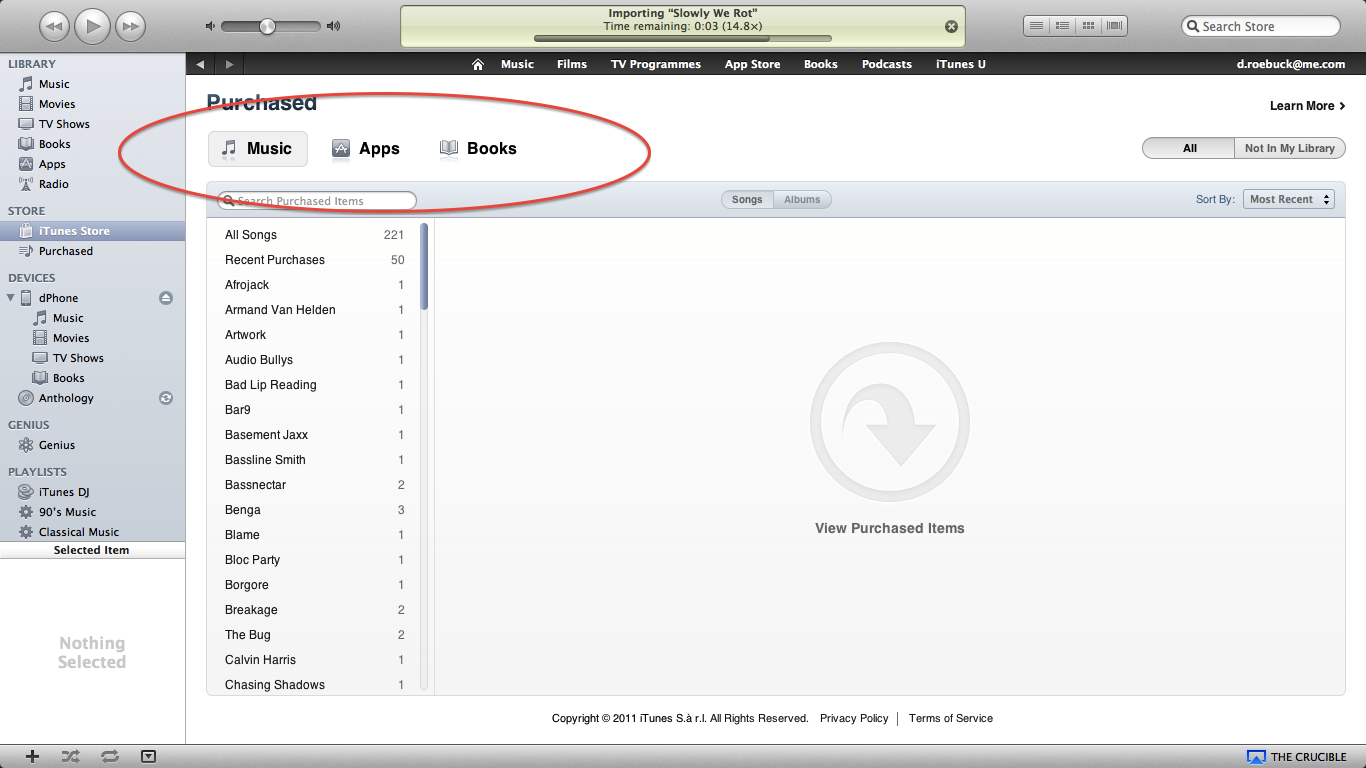Cancel the import with the X icon

pyautogui.click(x=951, y=27)
